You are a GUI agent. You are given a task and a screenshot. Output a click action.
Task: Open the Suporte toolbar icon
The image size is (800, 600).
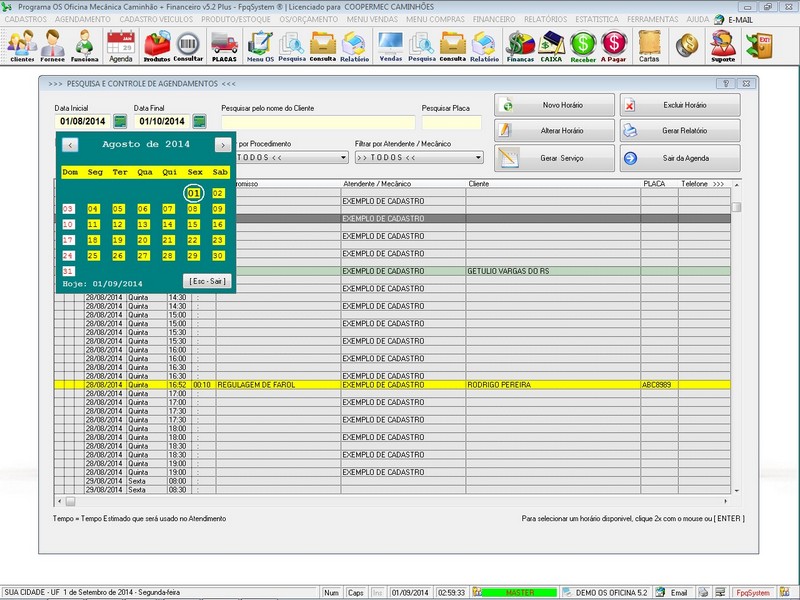722,46
